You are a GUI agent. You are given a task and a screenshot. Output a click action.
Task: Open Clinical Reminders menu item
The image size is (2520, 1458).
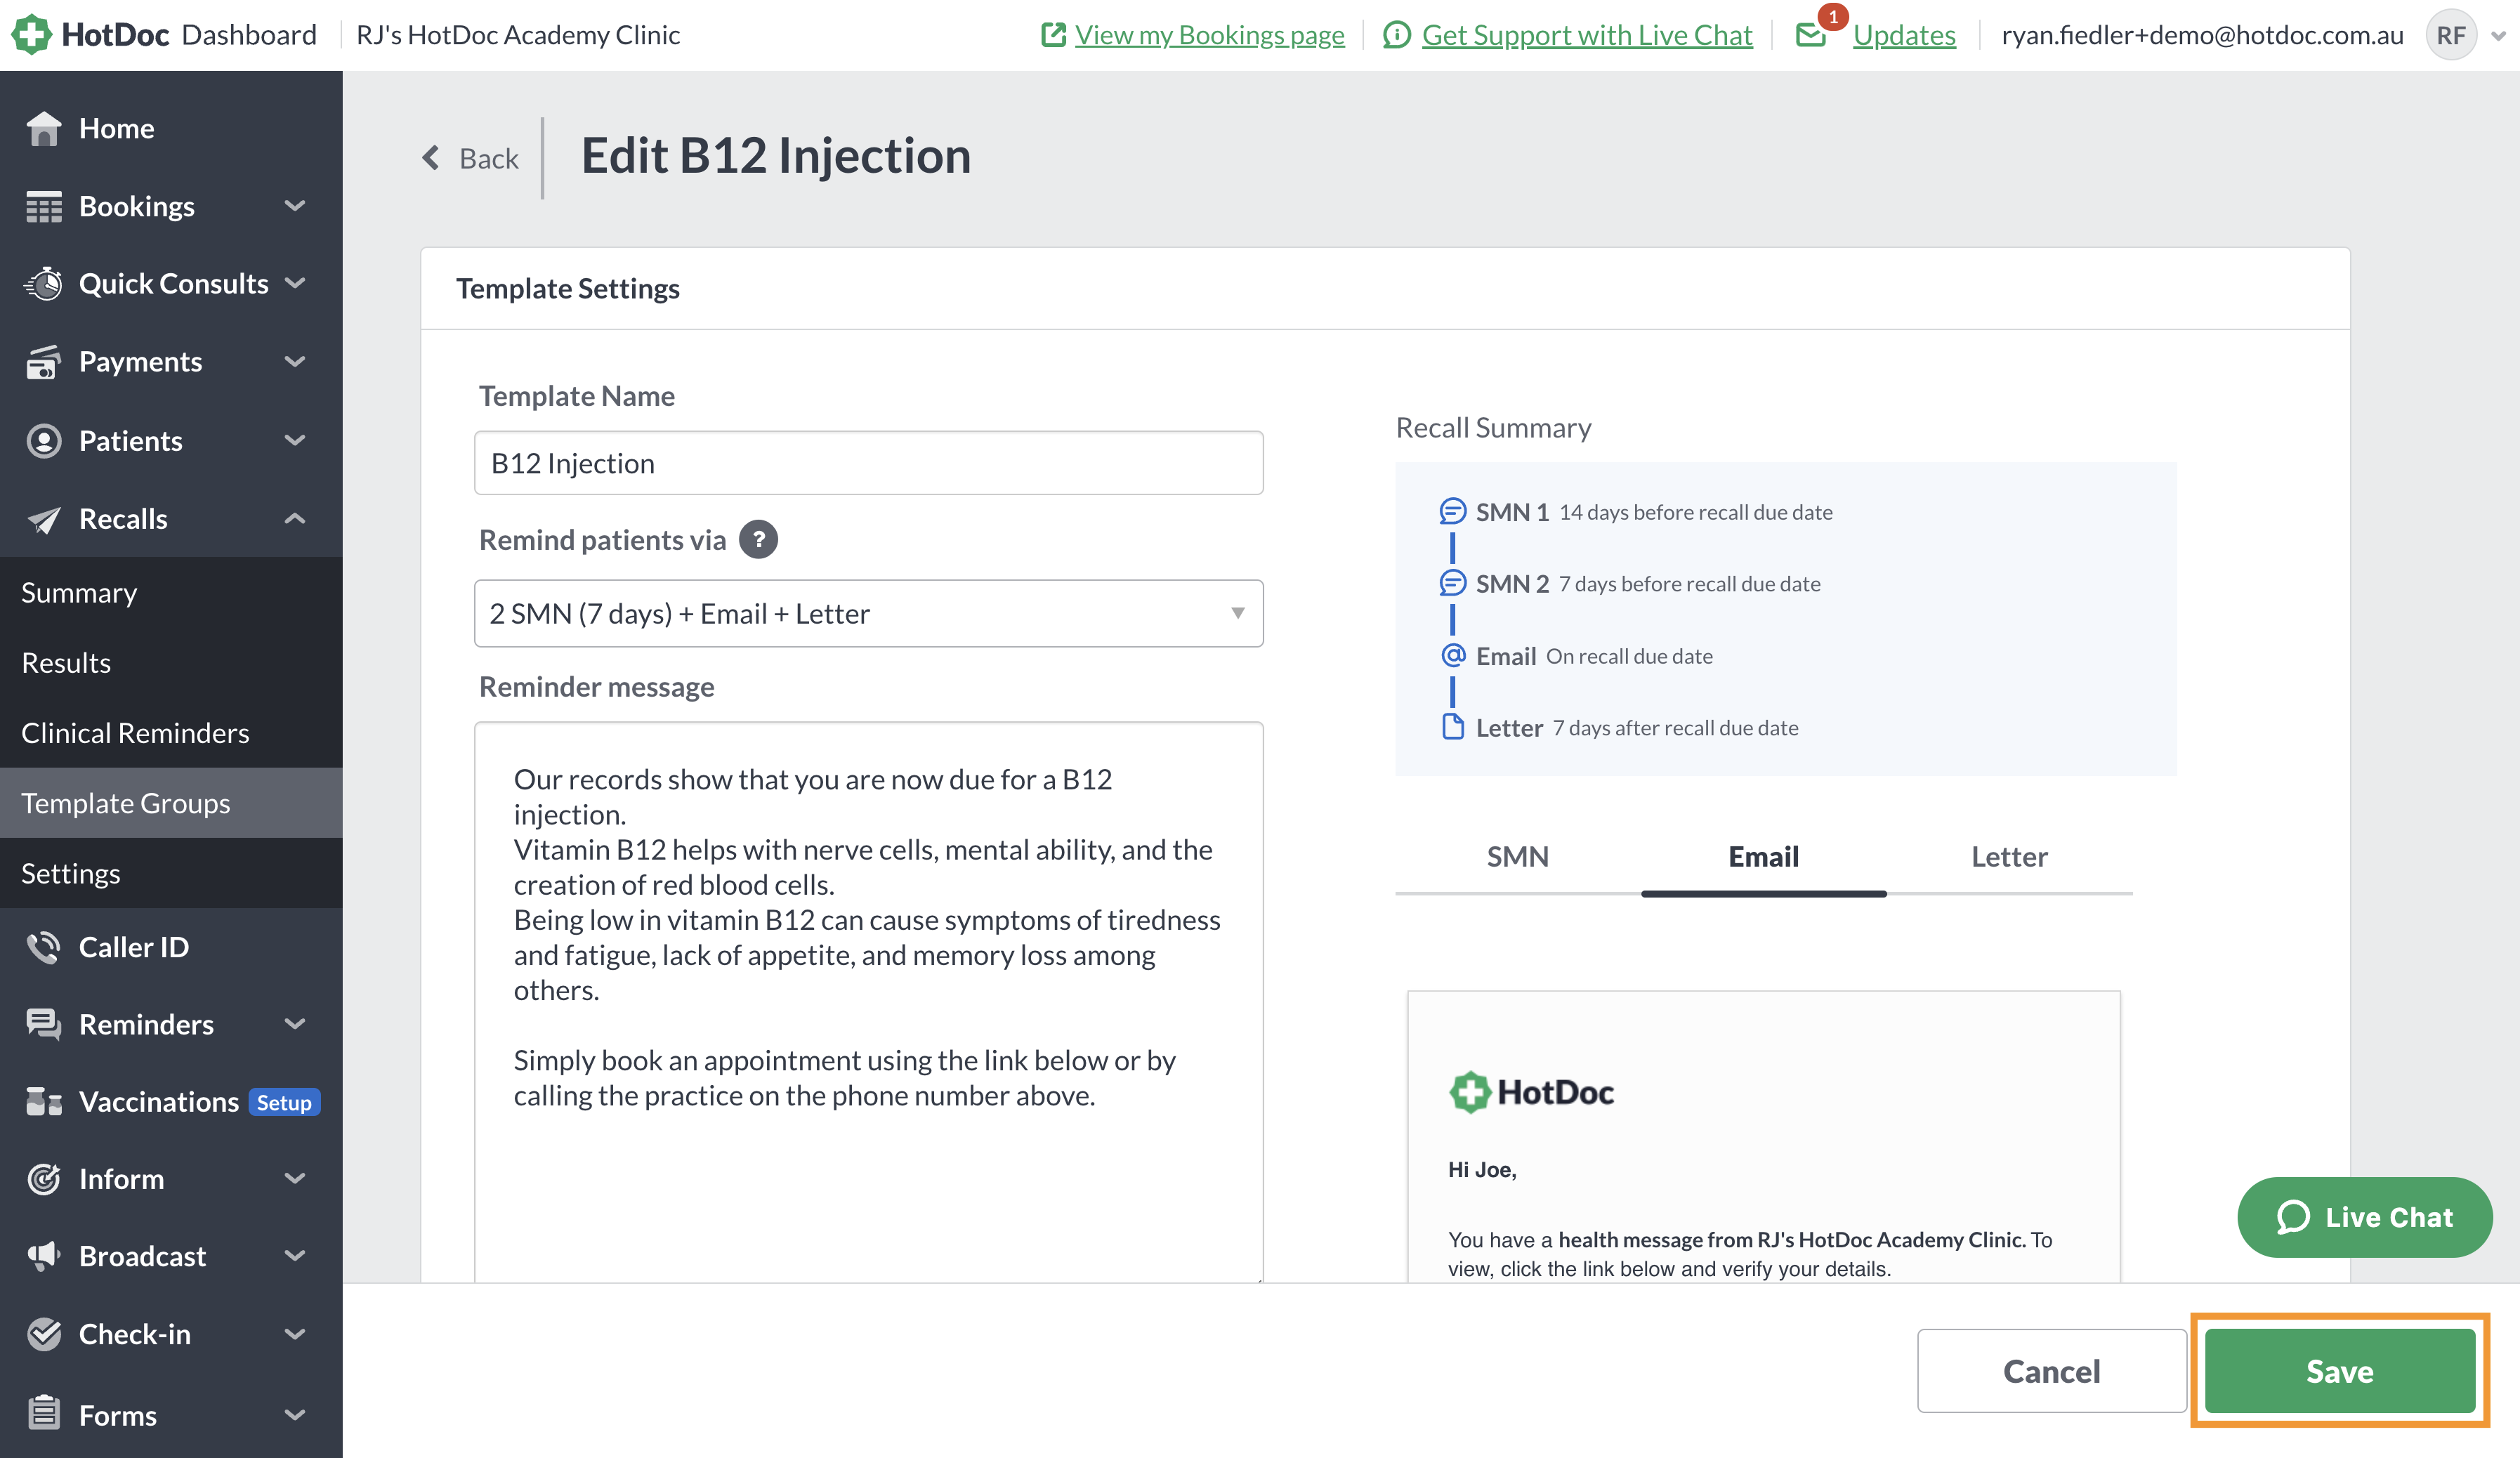tap(171, 732)
